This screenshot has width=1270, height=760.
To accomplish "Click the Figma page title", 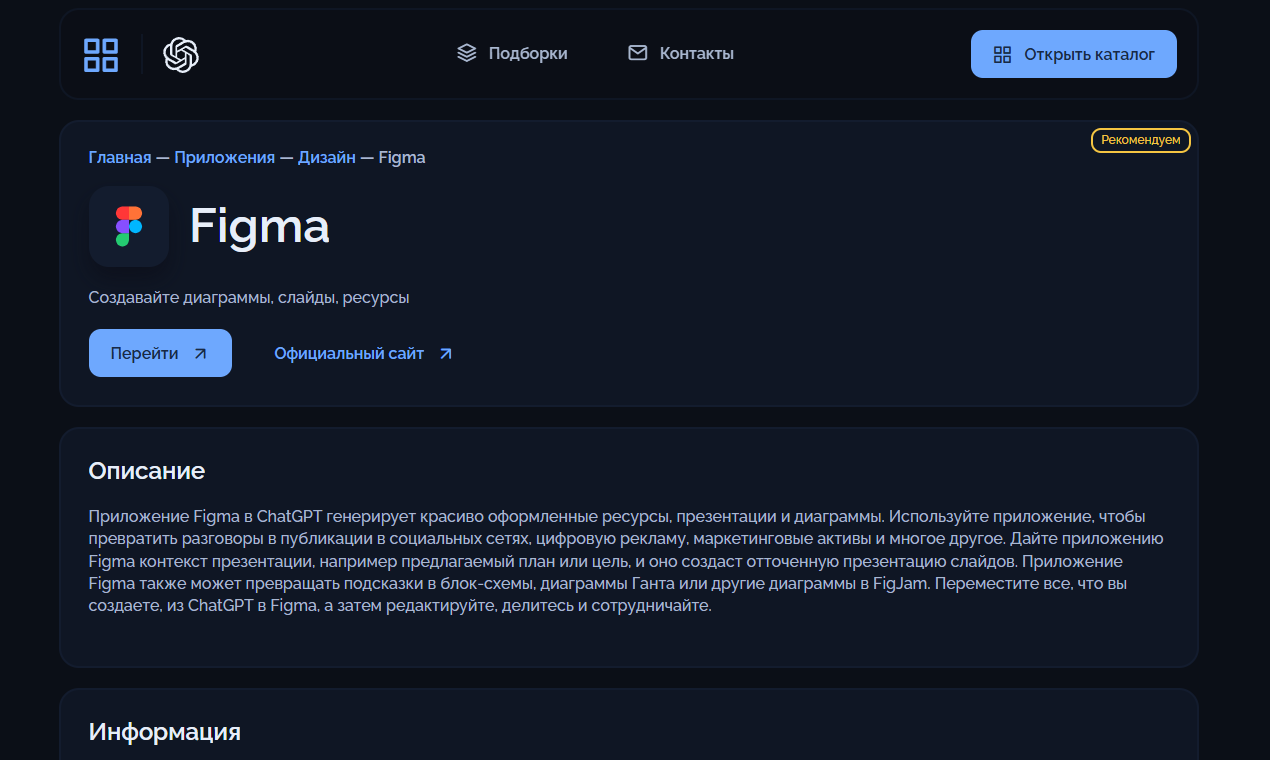I will [260, 226].
